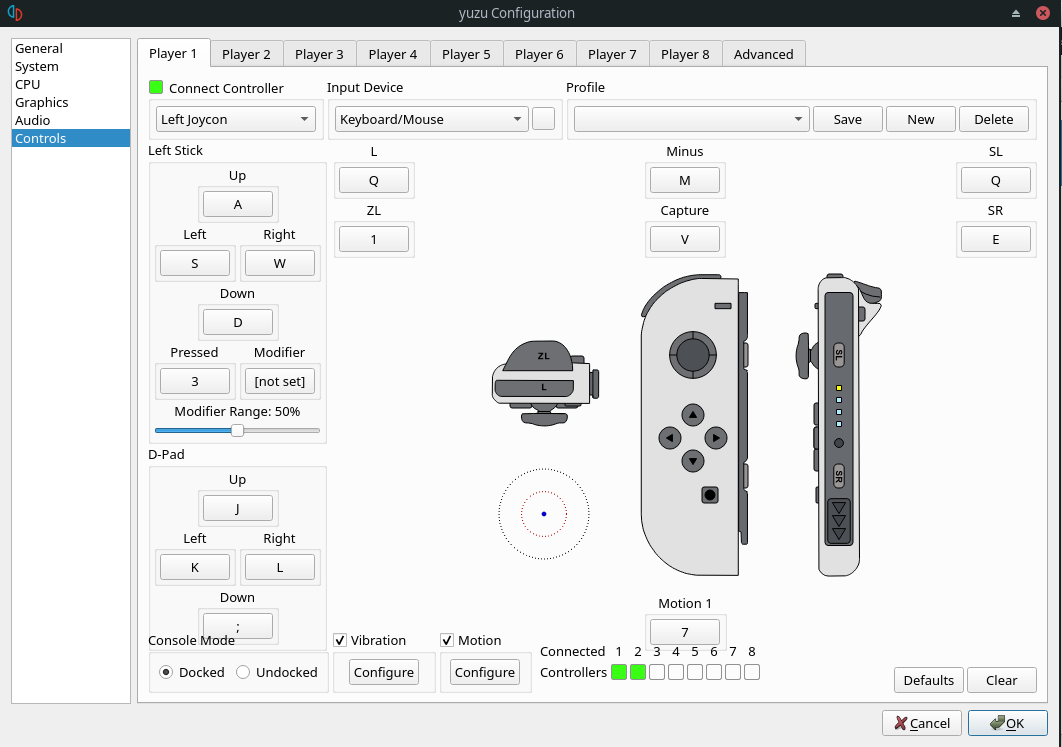
Task: Click the minus button on Joycon image
Action: pyautogui.click(x=723, y=306)
